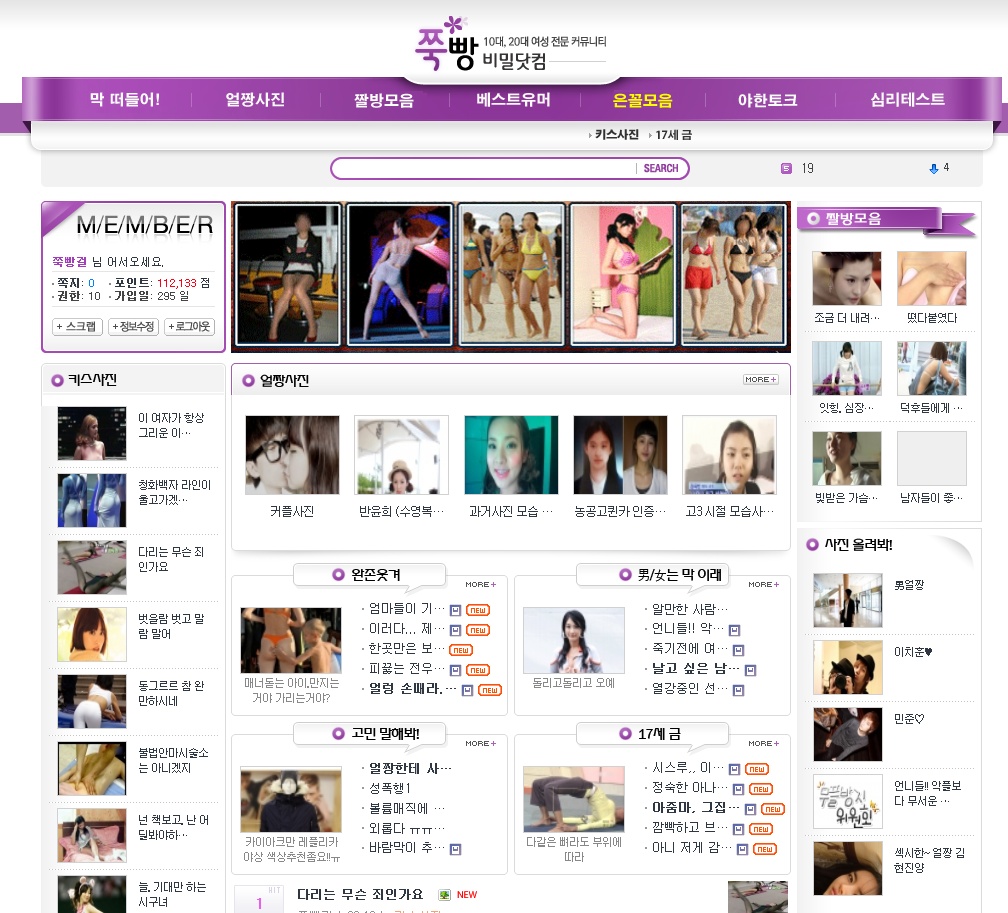Click comment icon next to 언니들!! 악… post
The width and height of the screenshot is (1008, 913).
tap(735, 630)
